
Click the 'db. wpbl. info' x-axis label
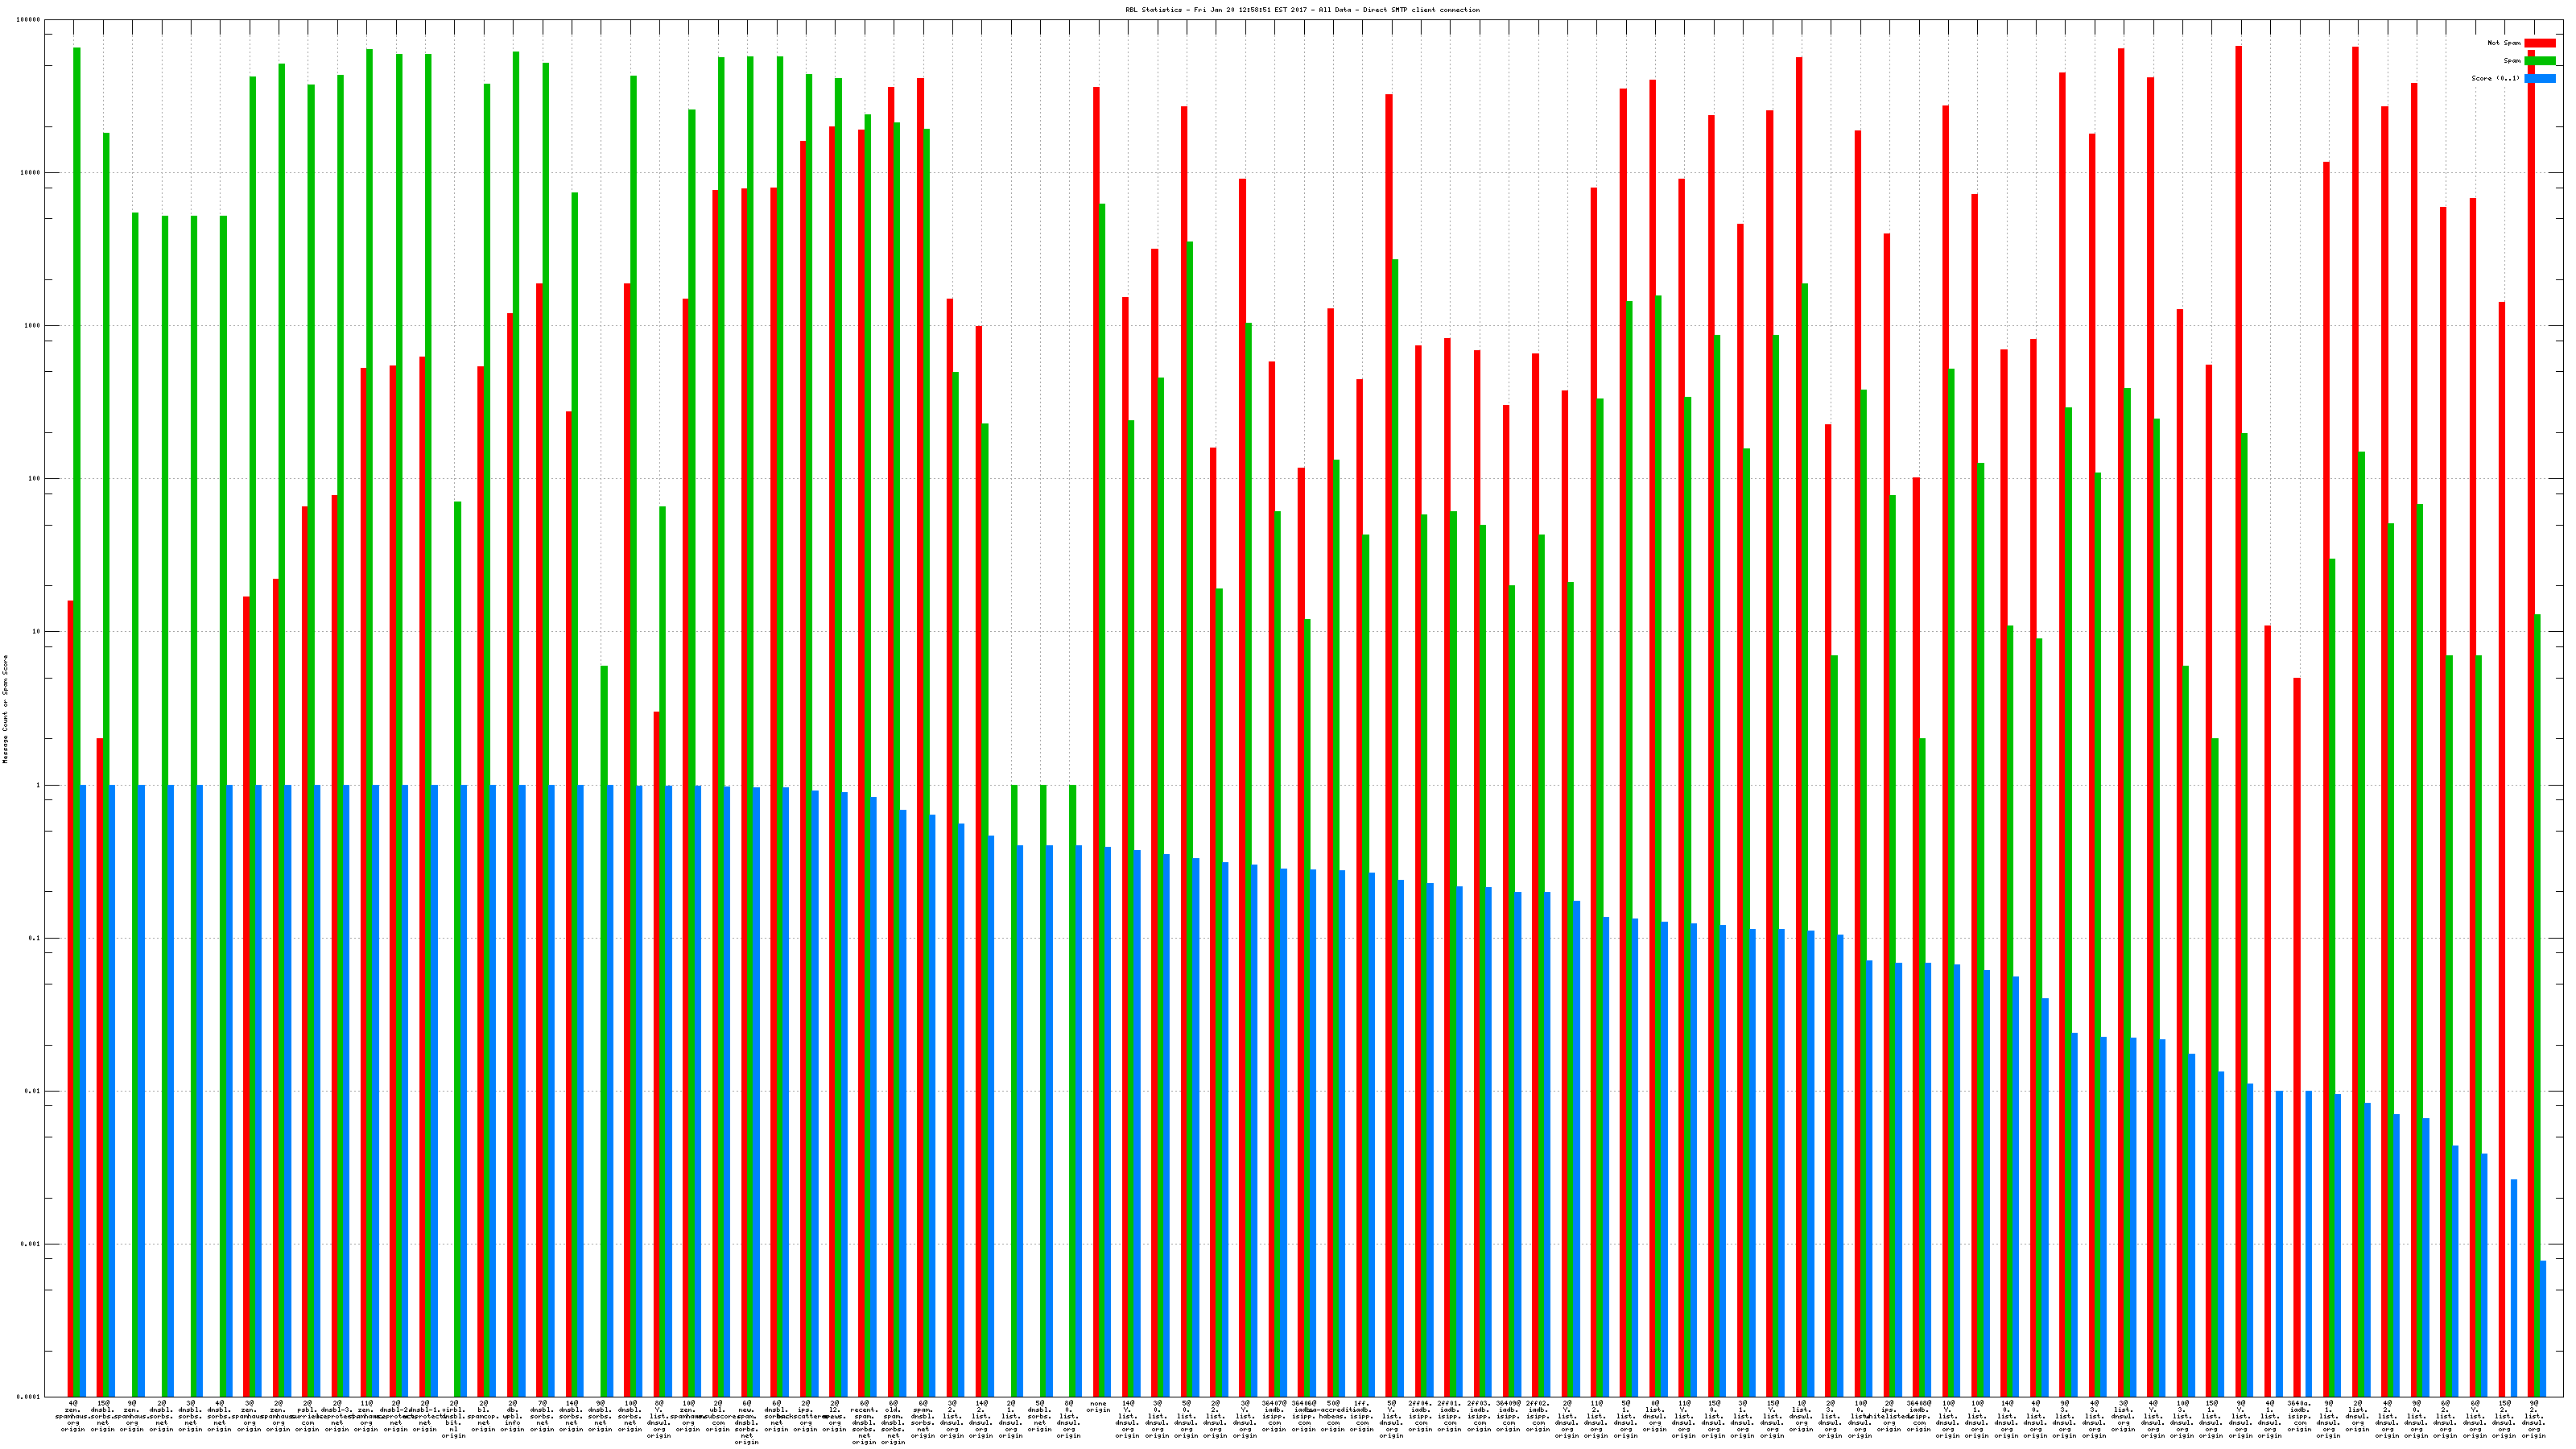(x=513, y=1415)
